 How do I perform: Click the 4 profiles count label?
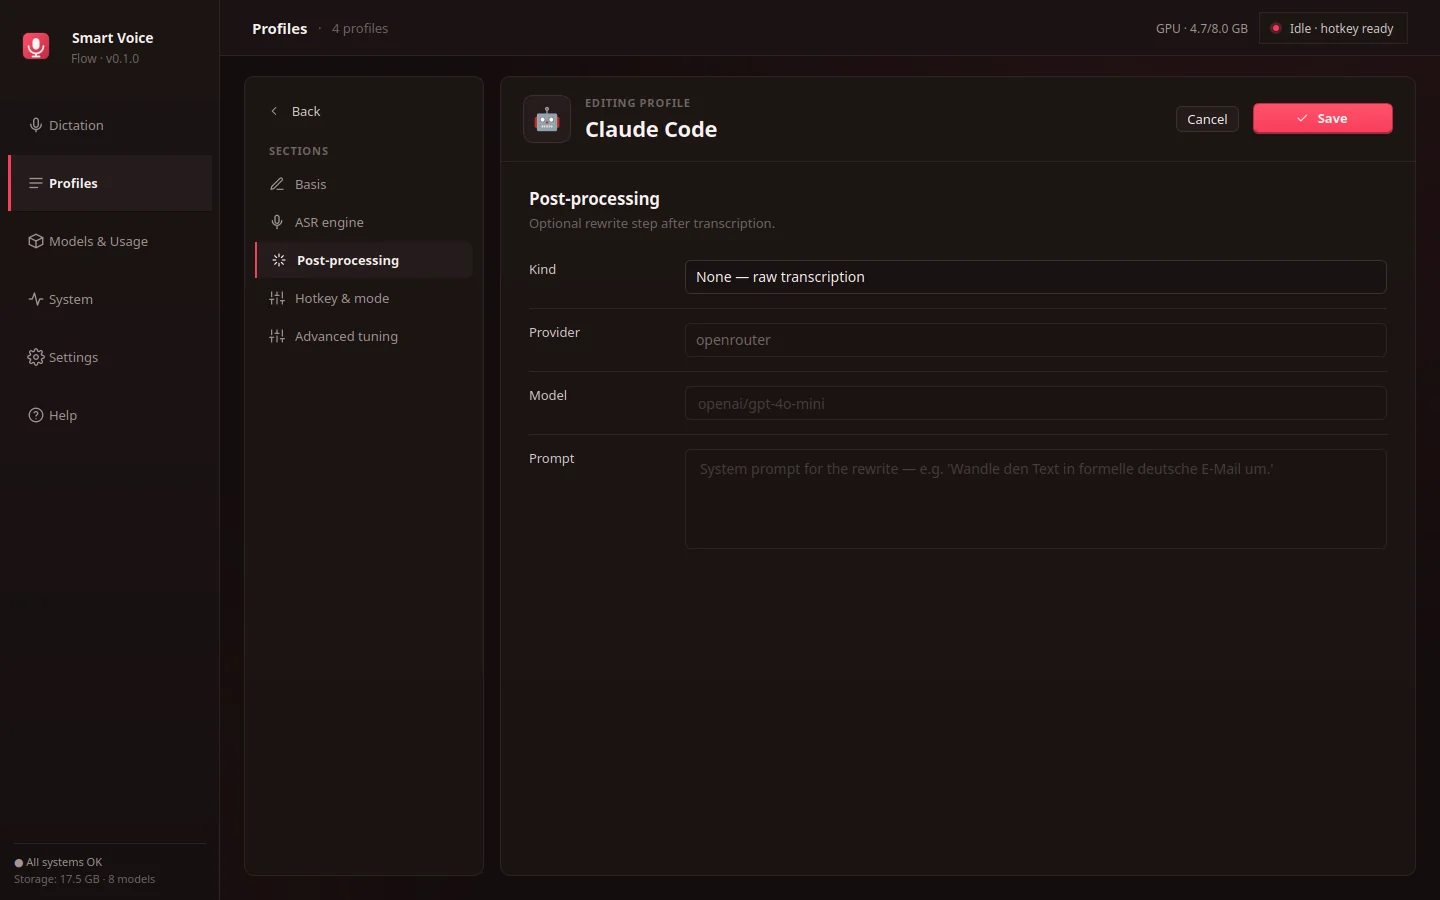click(360, 28)
